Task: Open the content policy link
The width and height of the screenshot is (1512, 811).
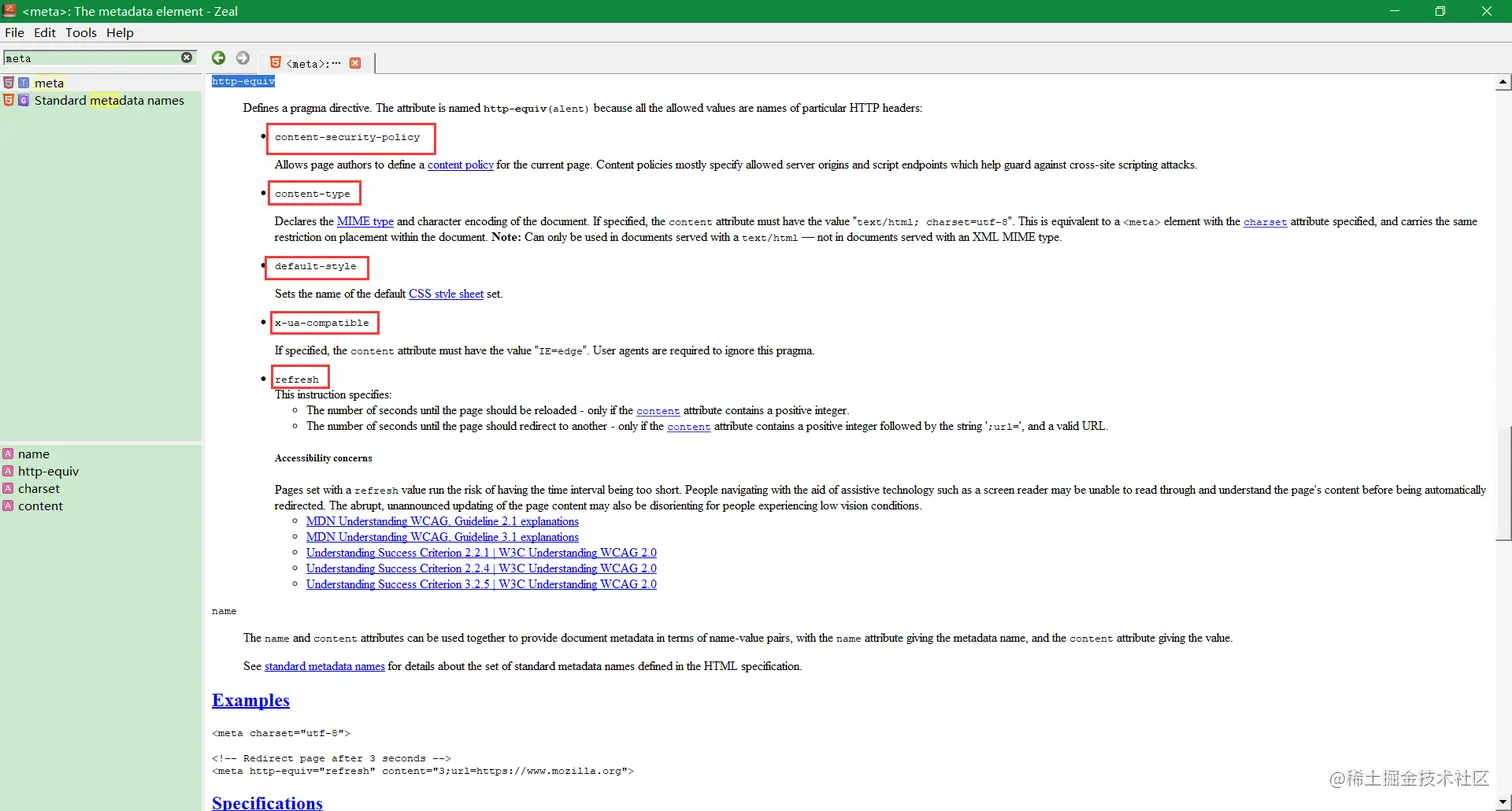Action: point(460,165)
